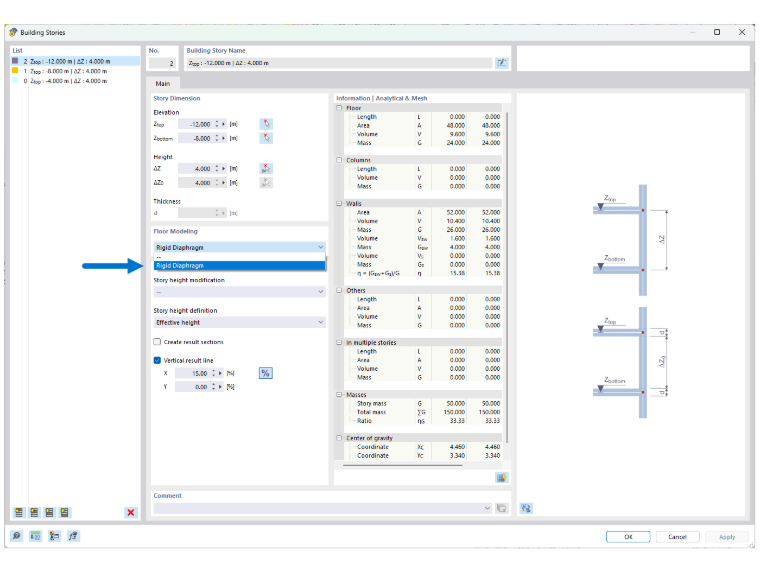This screenshot has height=570, width=760.
Task: Collapse the Floor information group
Action: (x=339, y=108)
